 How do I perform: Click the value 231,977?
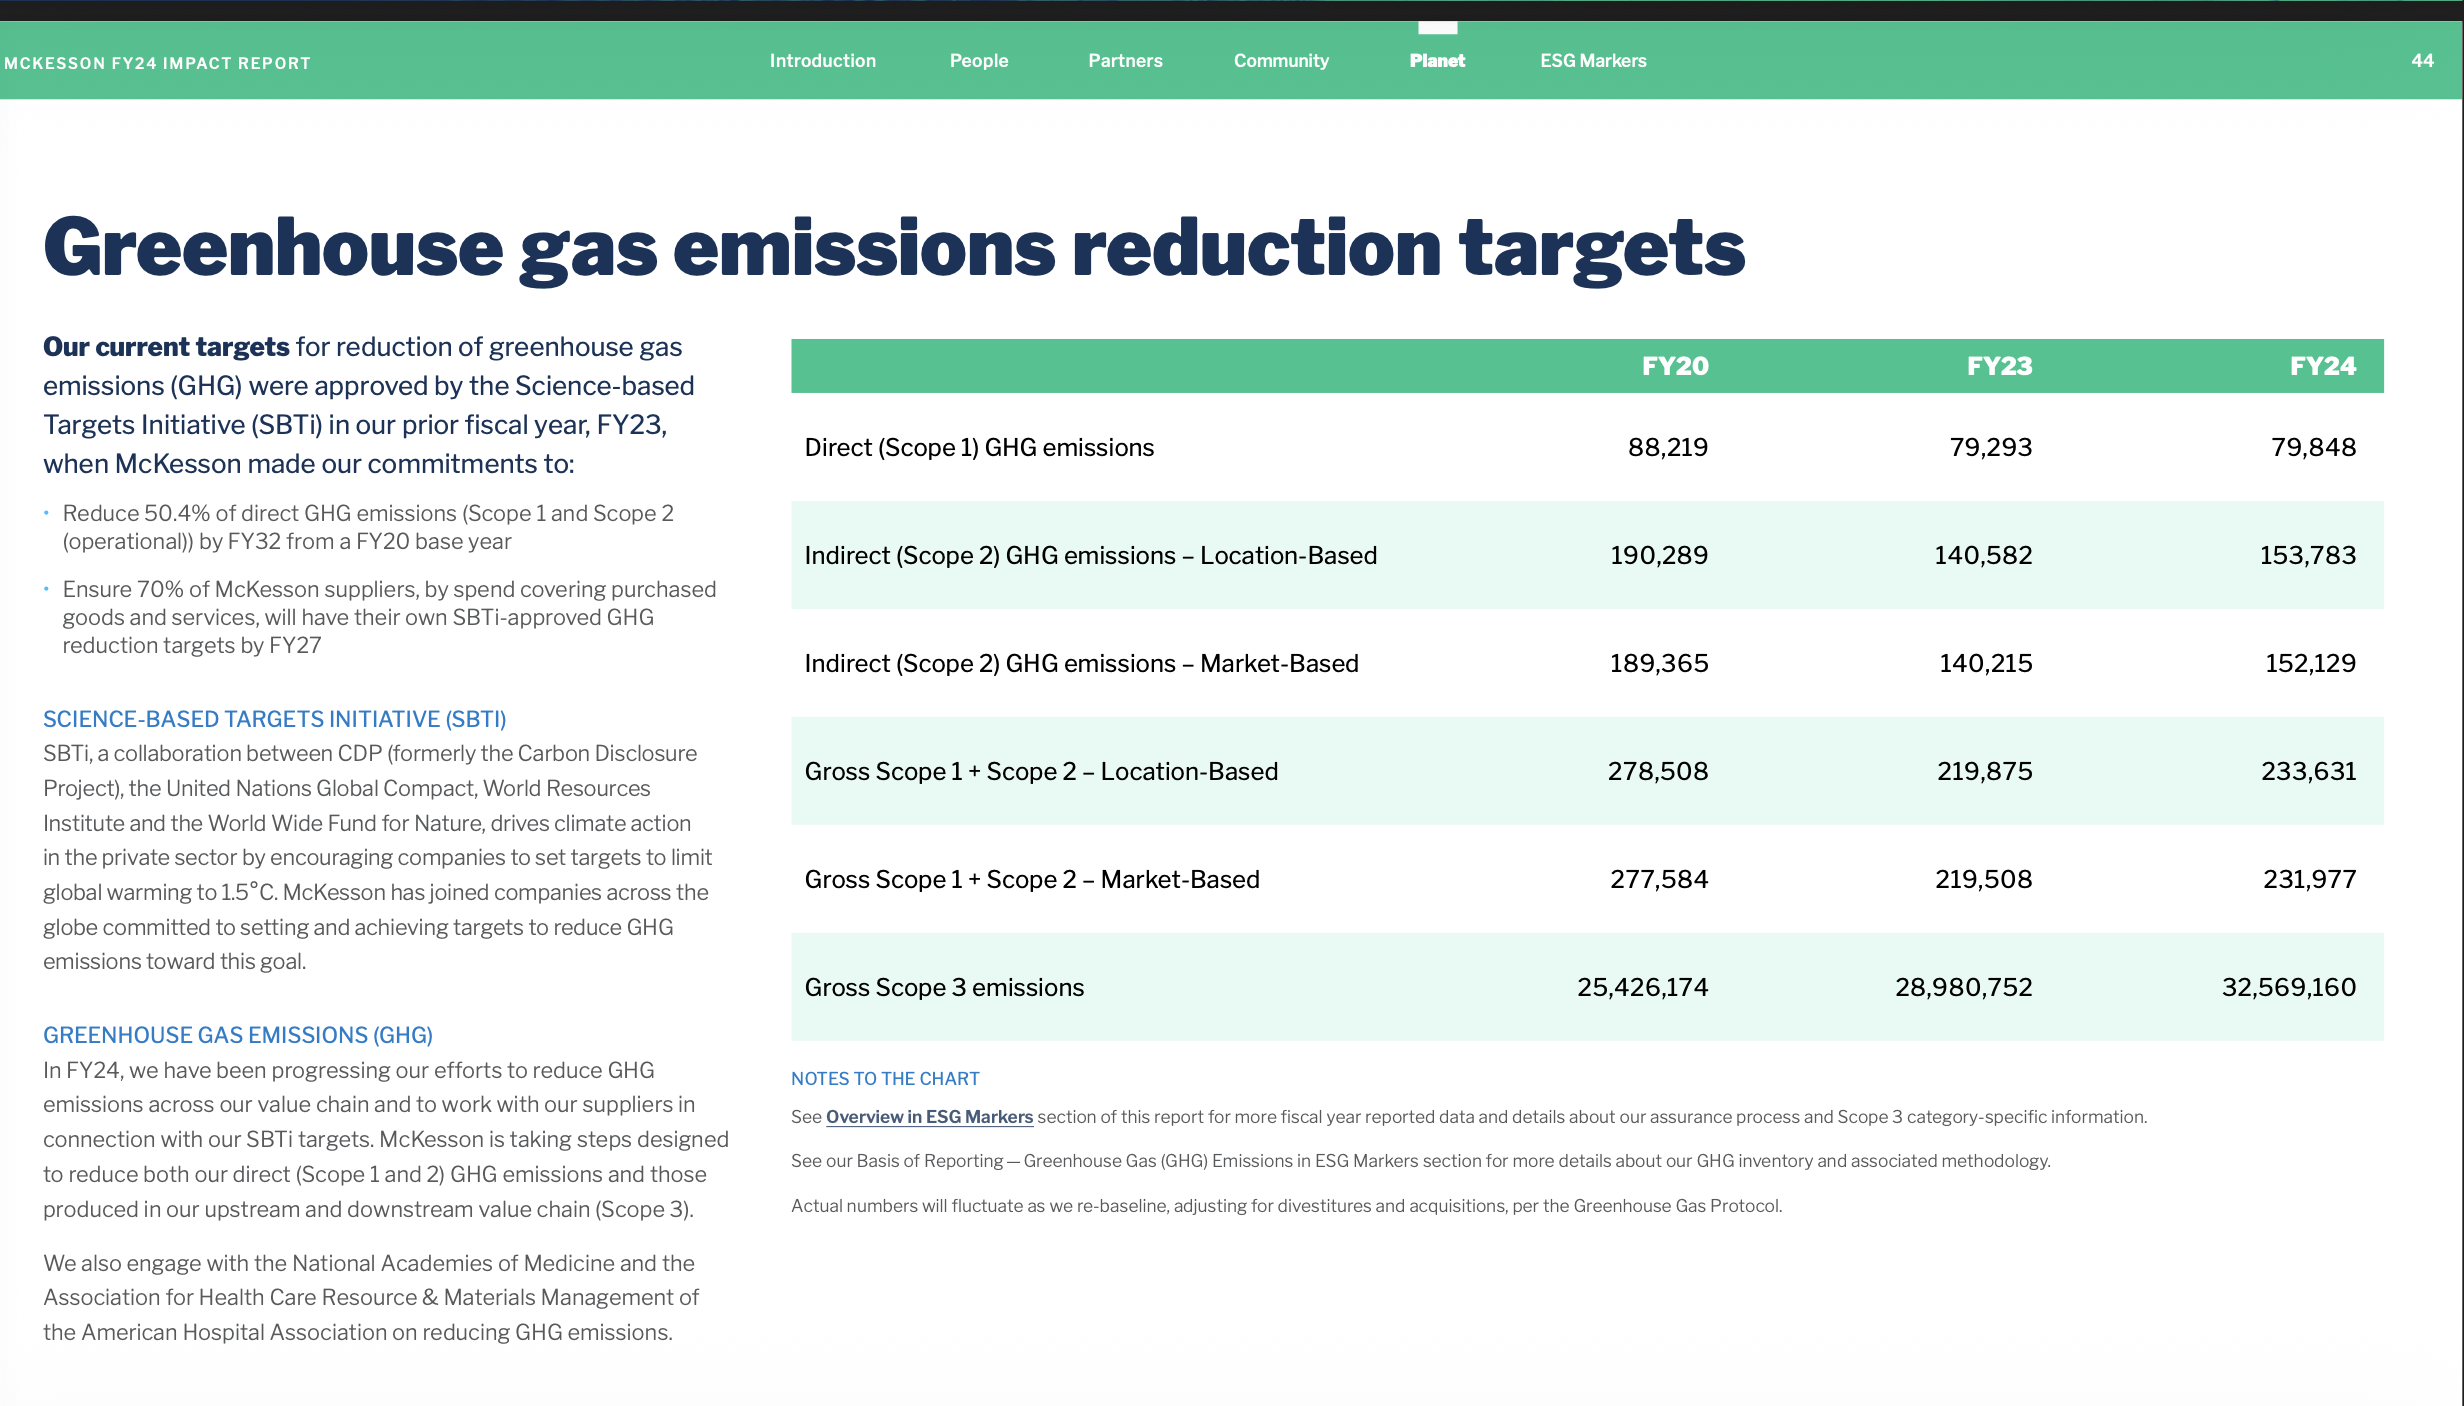pyautogui.click(x=2310, y=879)
